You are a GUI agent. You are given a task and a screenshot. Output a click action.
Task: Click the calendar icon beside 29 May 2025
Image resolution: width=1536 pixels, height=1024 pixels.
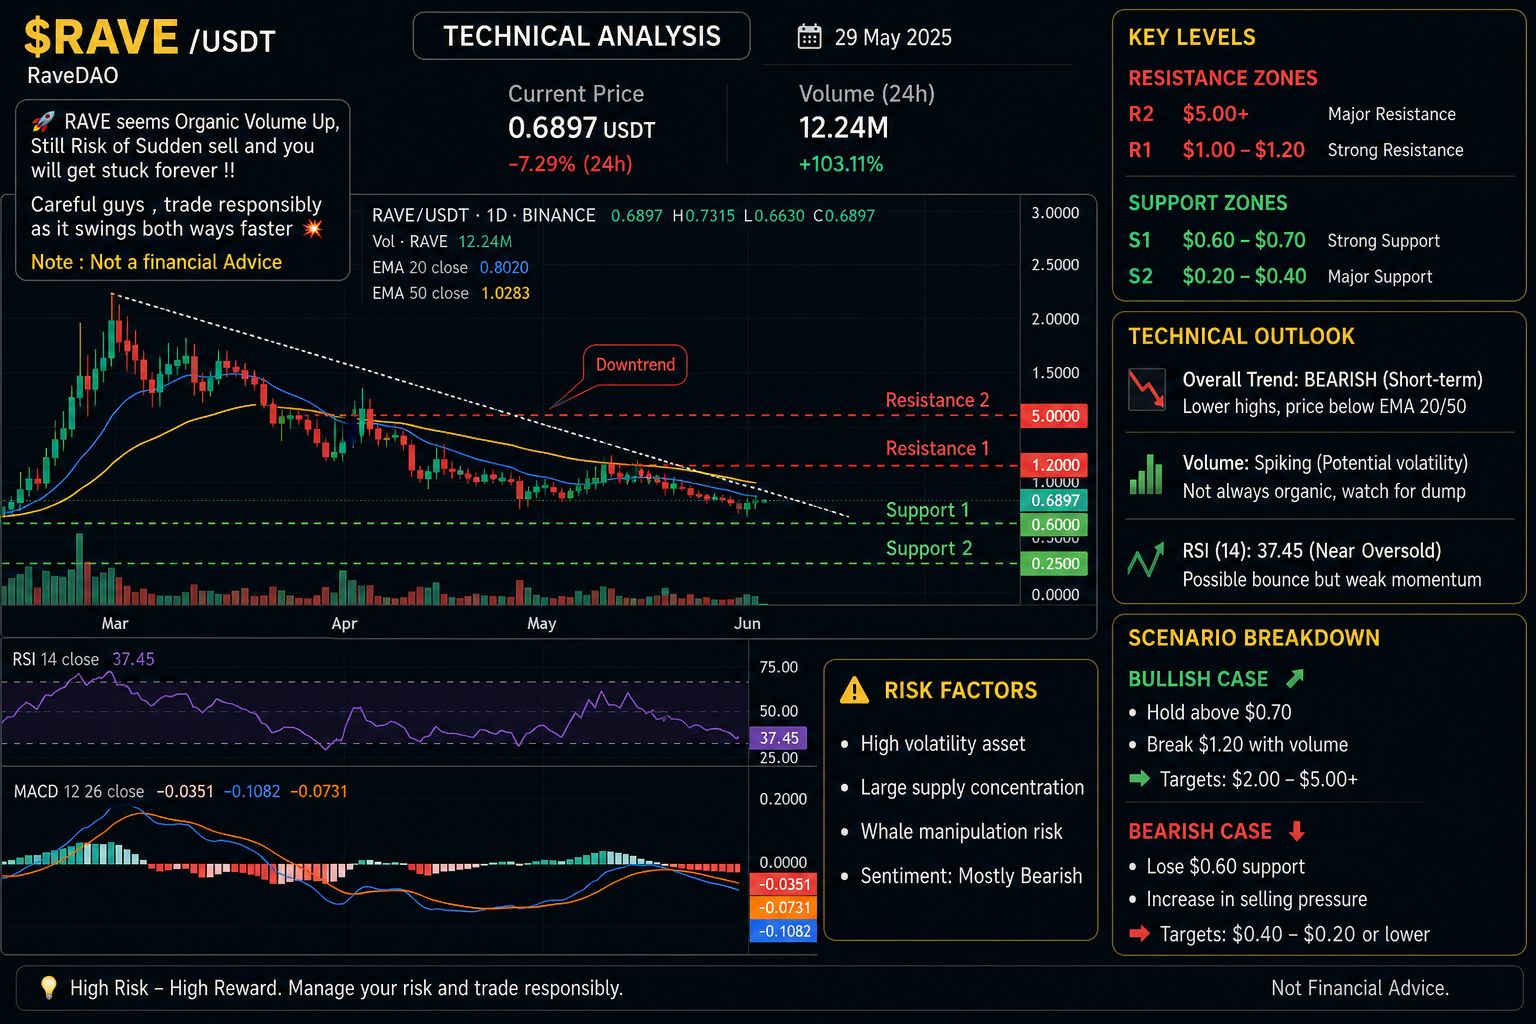click(809, 37)
